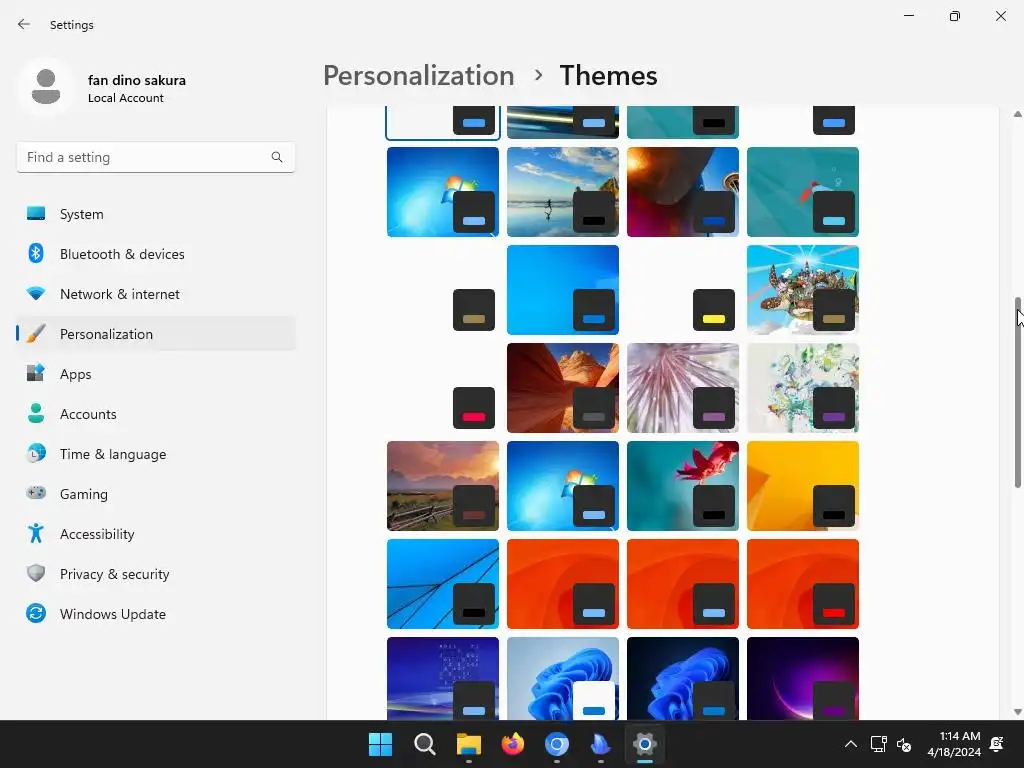Screen dimensions: 1024x768
Task: Select the teal hummingbird theme
Action: click(803, 192)
